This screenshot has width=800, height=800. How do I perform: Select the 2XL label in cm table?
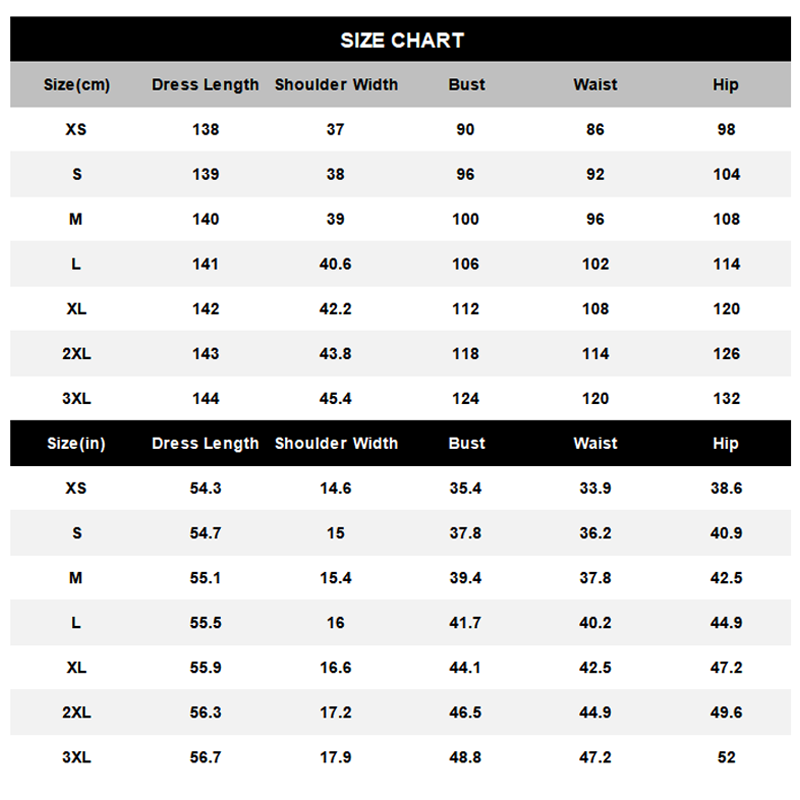[77, 354]
